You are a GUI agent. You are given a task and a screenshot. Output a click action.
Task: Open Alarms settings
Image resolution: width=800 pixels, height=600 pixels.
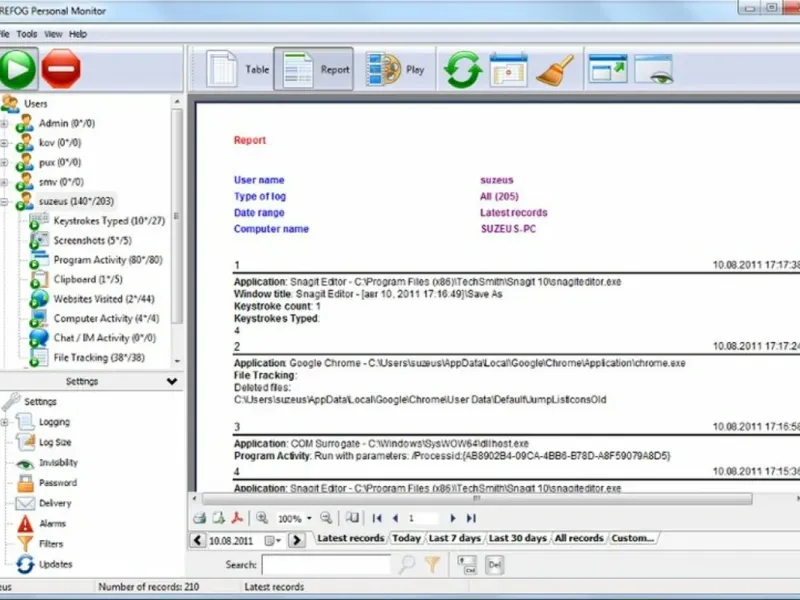[x=52, y=523]
